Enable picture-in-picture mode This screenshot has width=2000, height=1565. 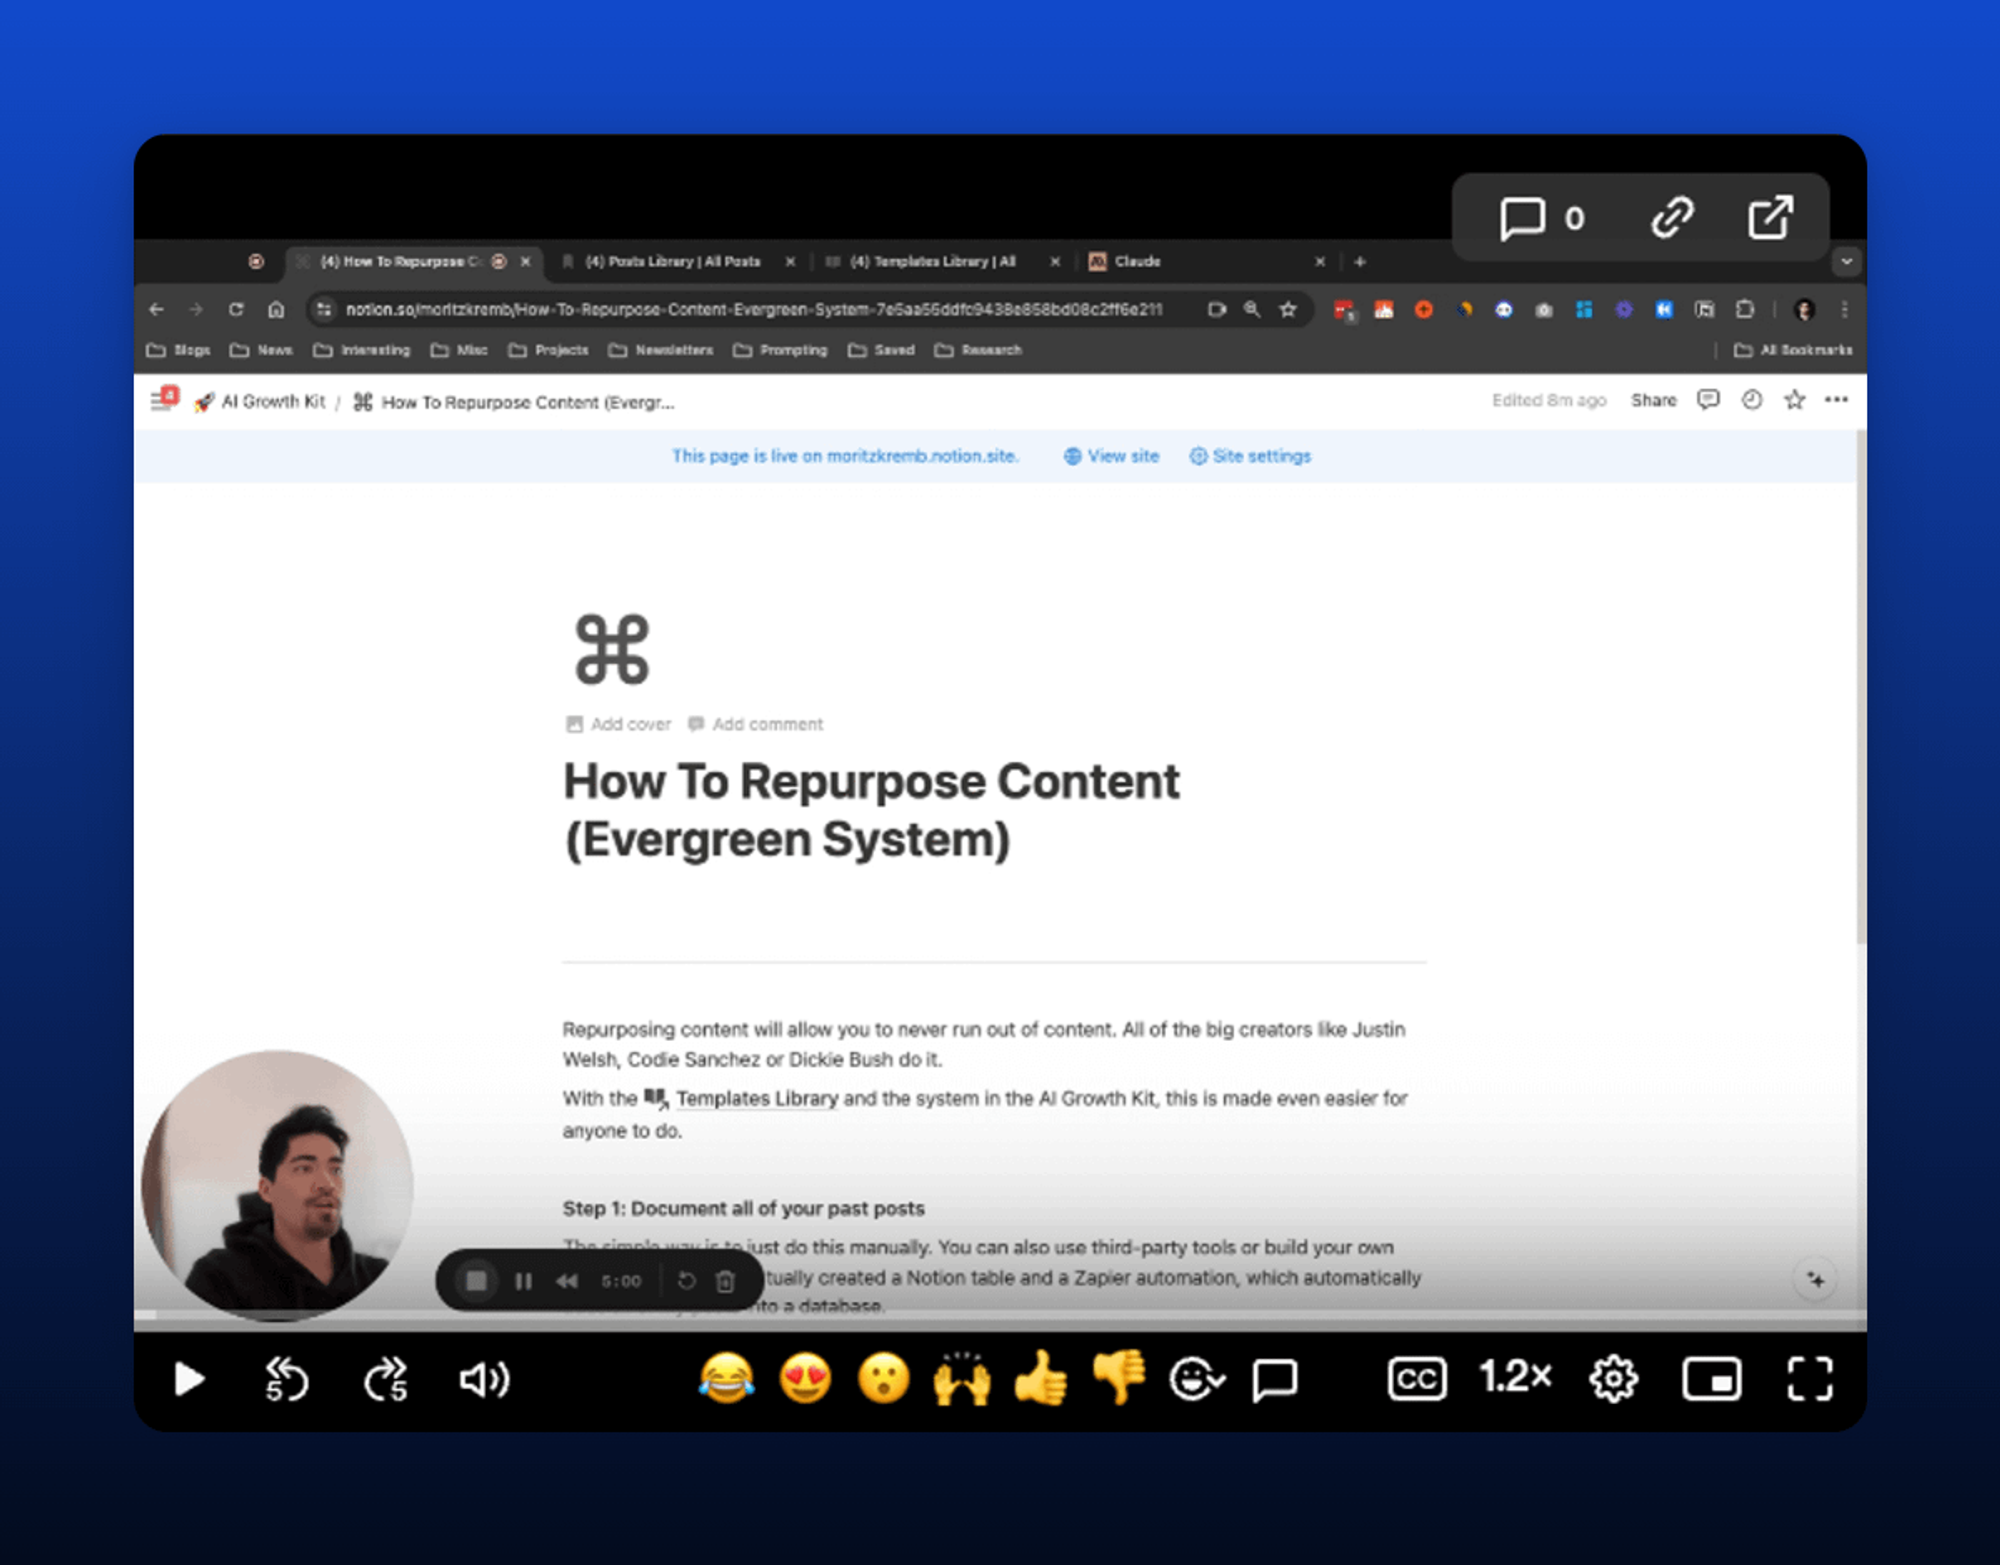click(1711, 1379)
